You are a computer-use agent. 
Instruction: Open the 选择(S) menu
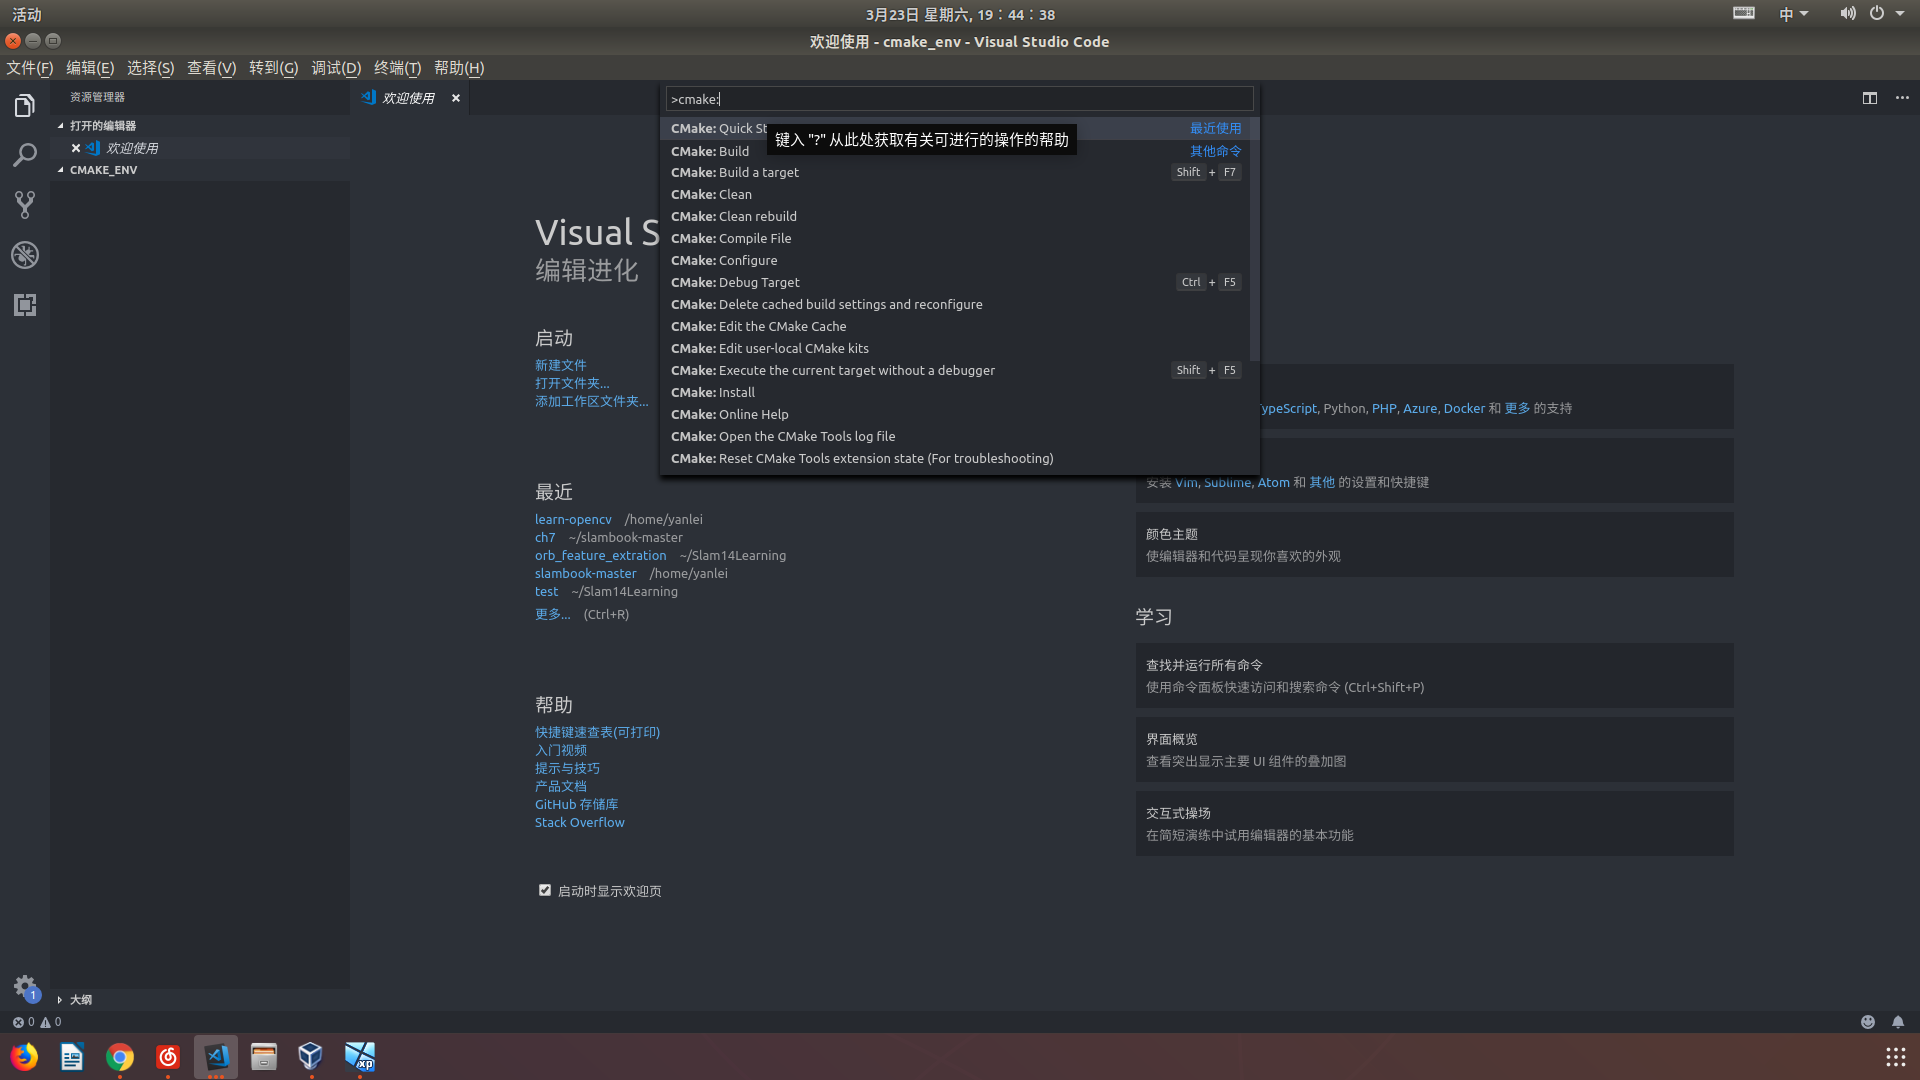click(x=150, y=68)
